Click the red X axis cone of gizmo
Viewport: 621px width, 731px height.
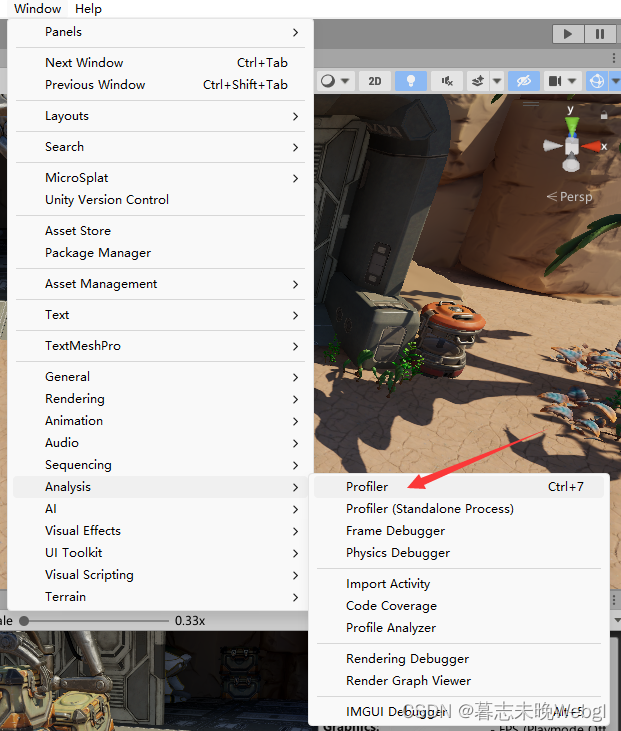(591, 146)
